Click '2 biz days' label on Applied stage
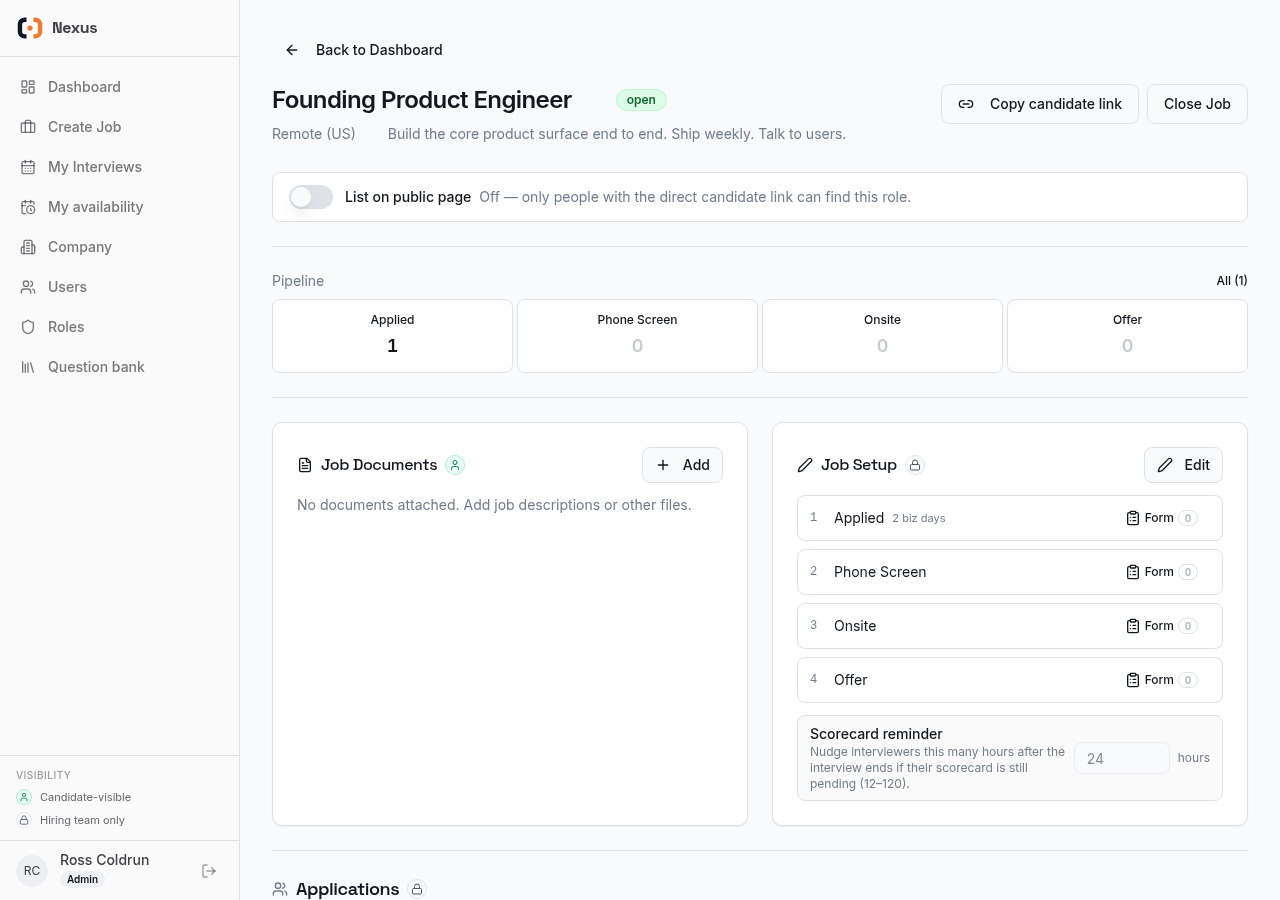Image resolution: width=1280 pixels, height=900 pixels. click(x=919, y=518)
